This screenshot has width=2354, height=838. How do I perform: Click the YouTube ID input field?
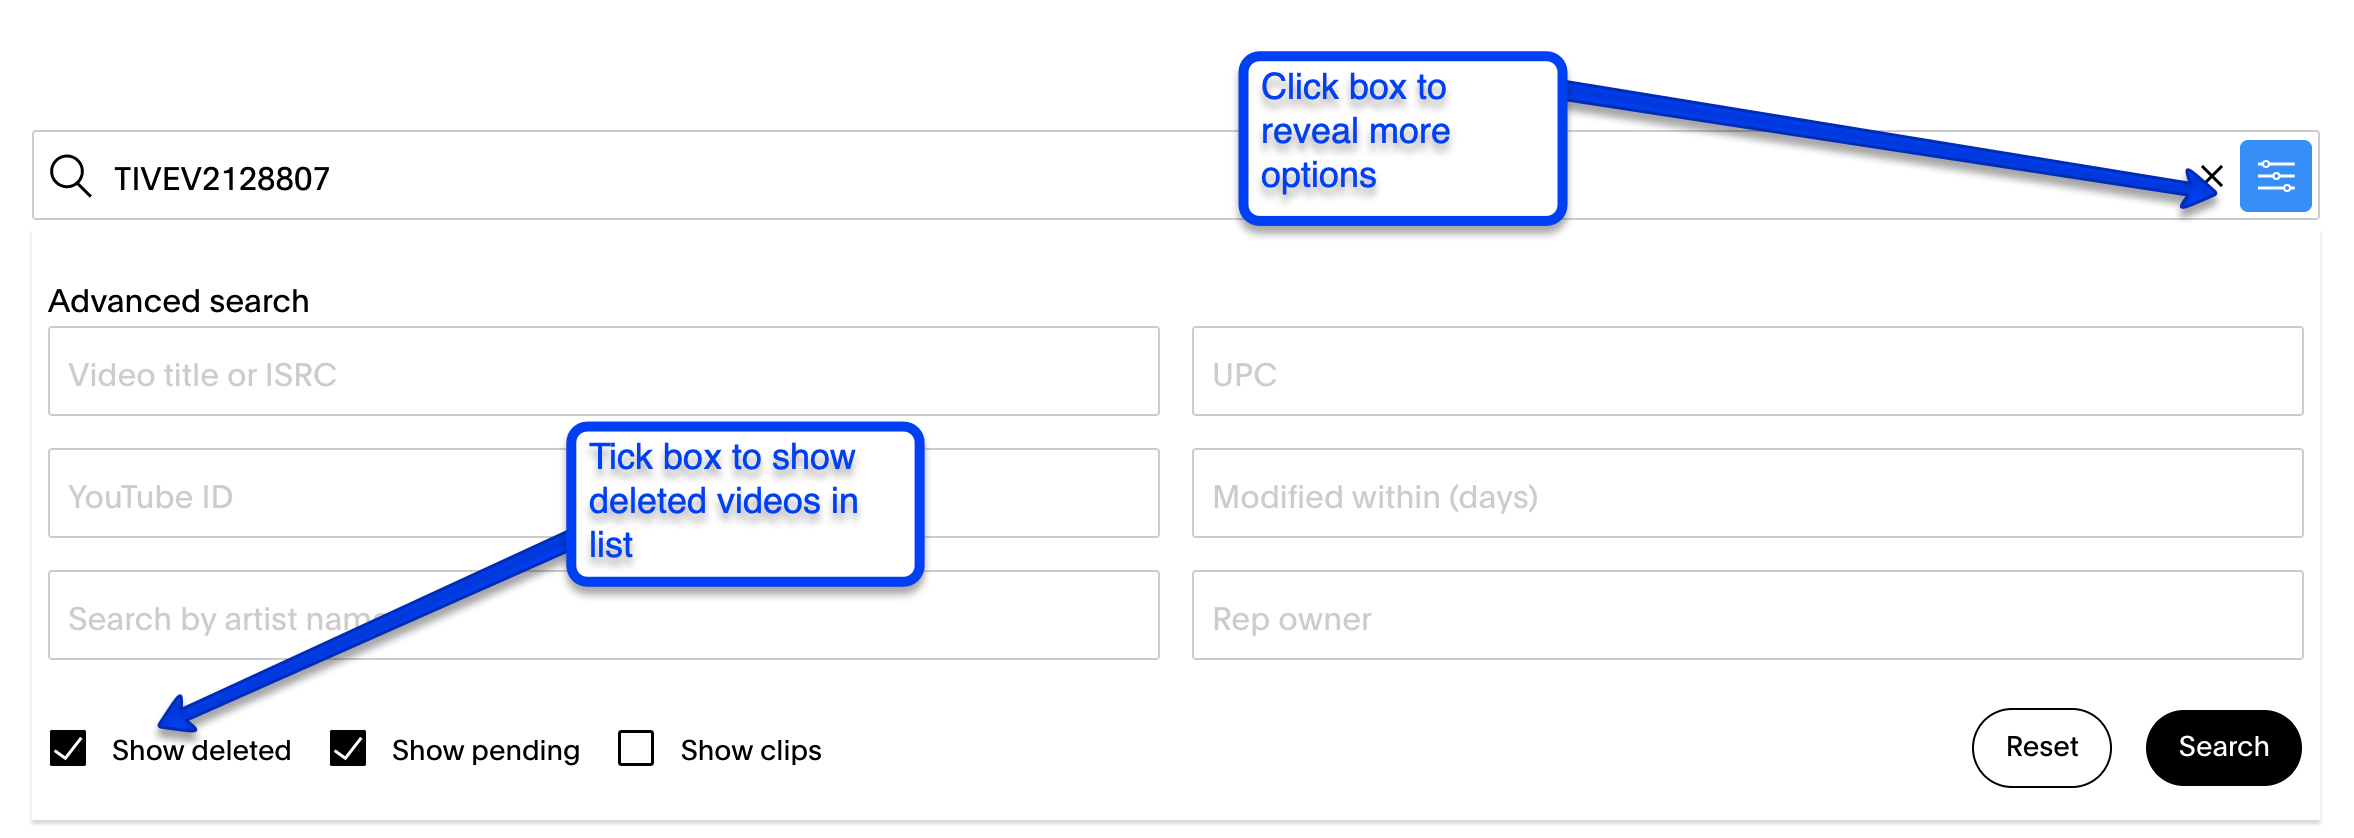coord(308,493)
